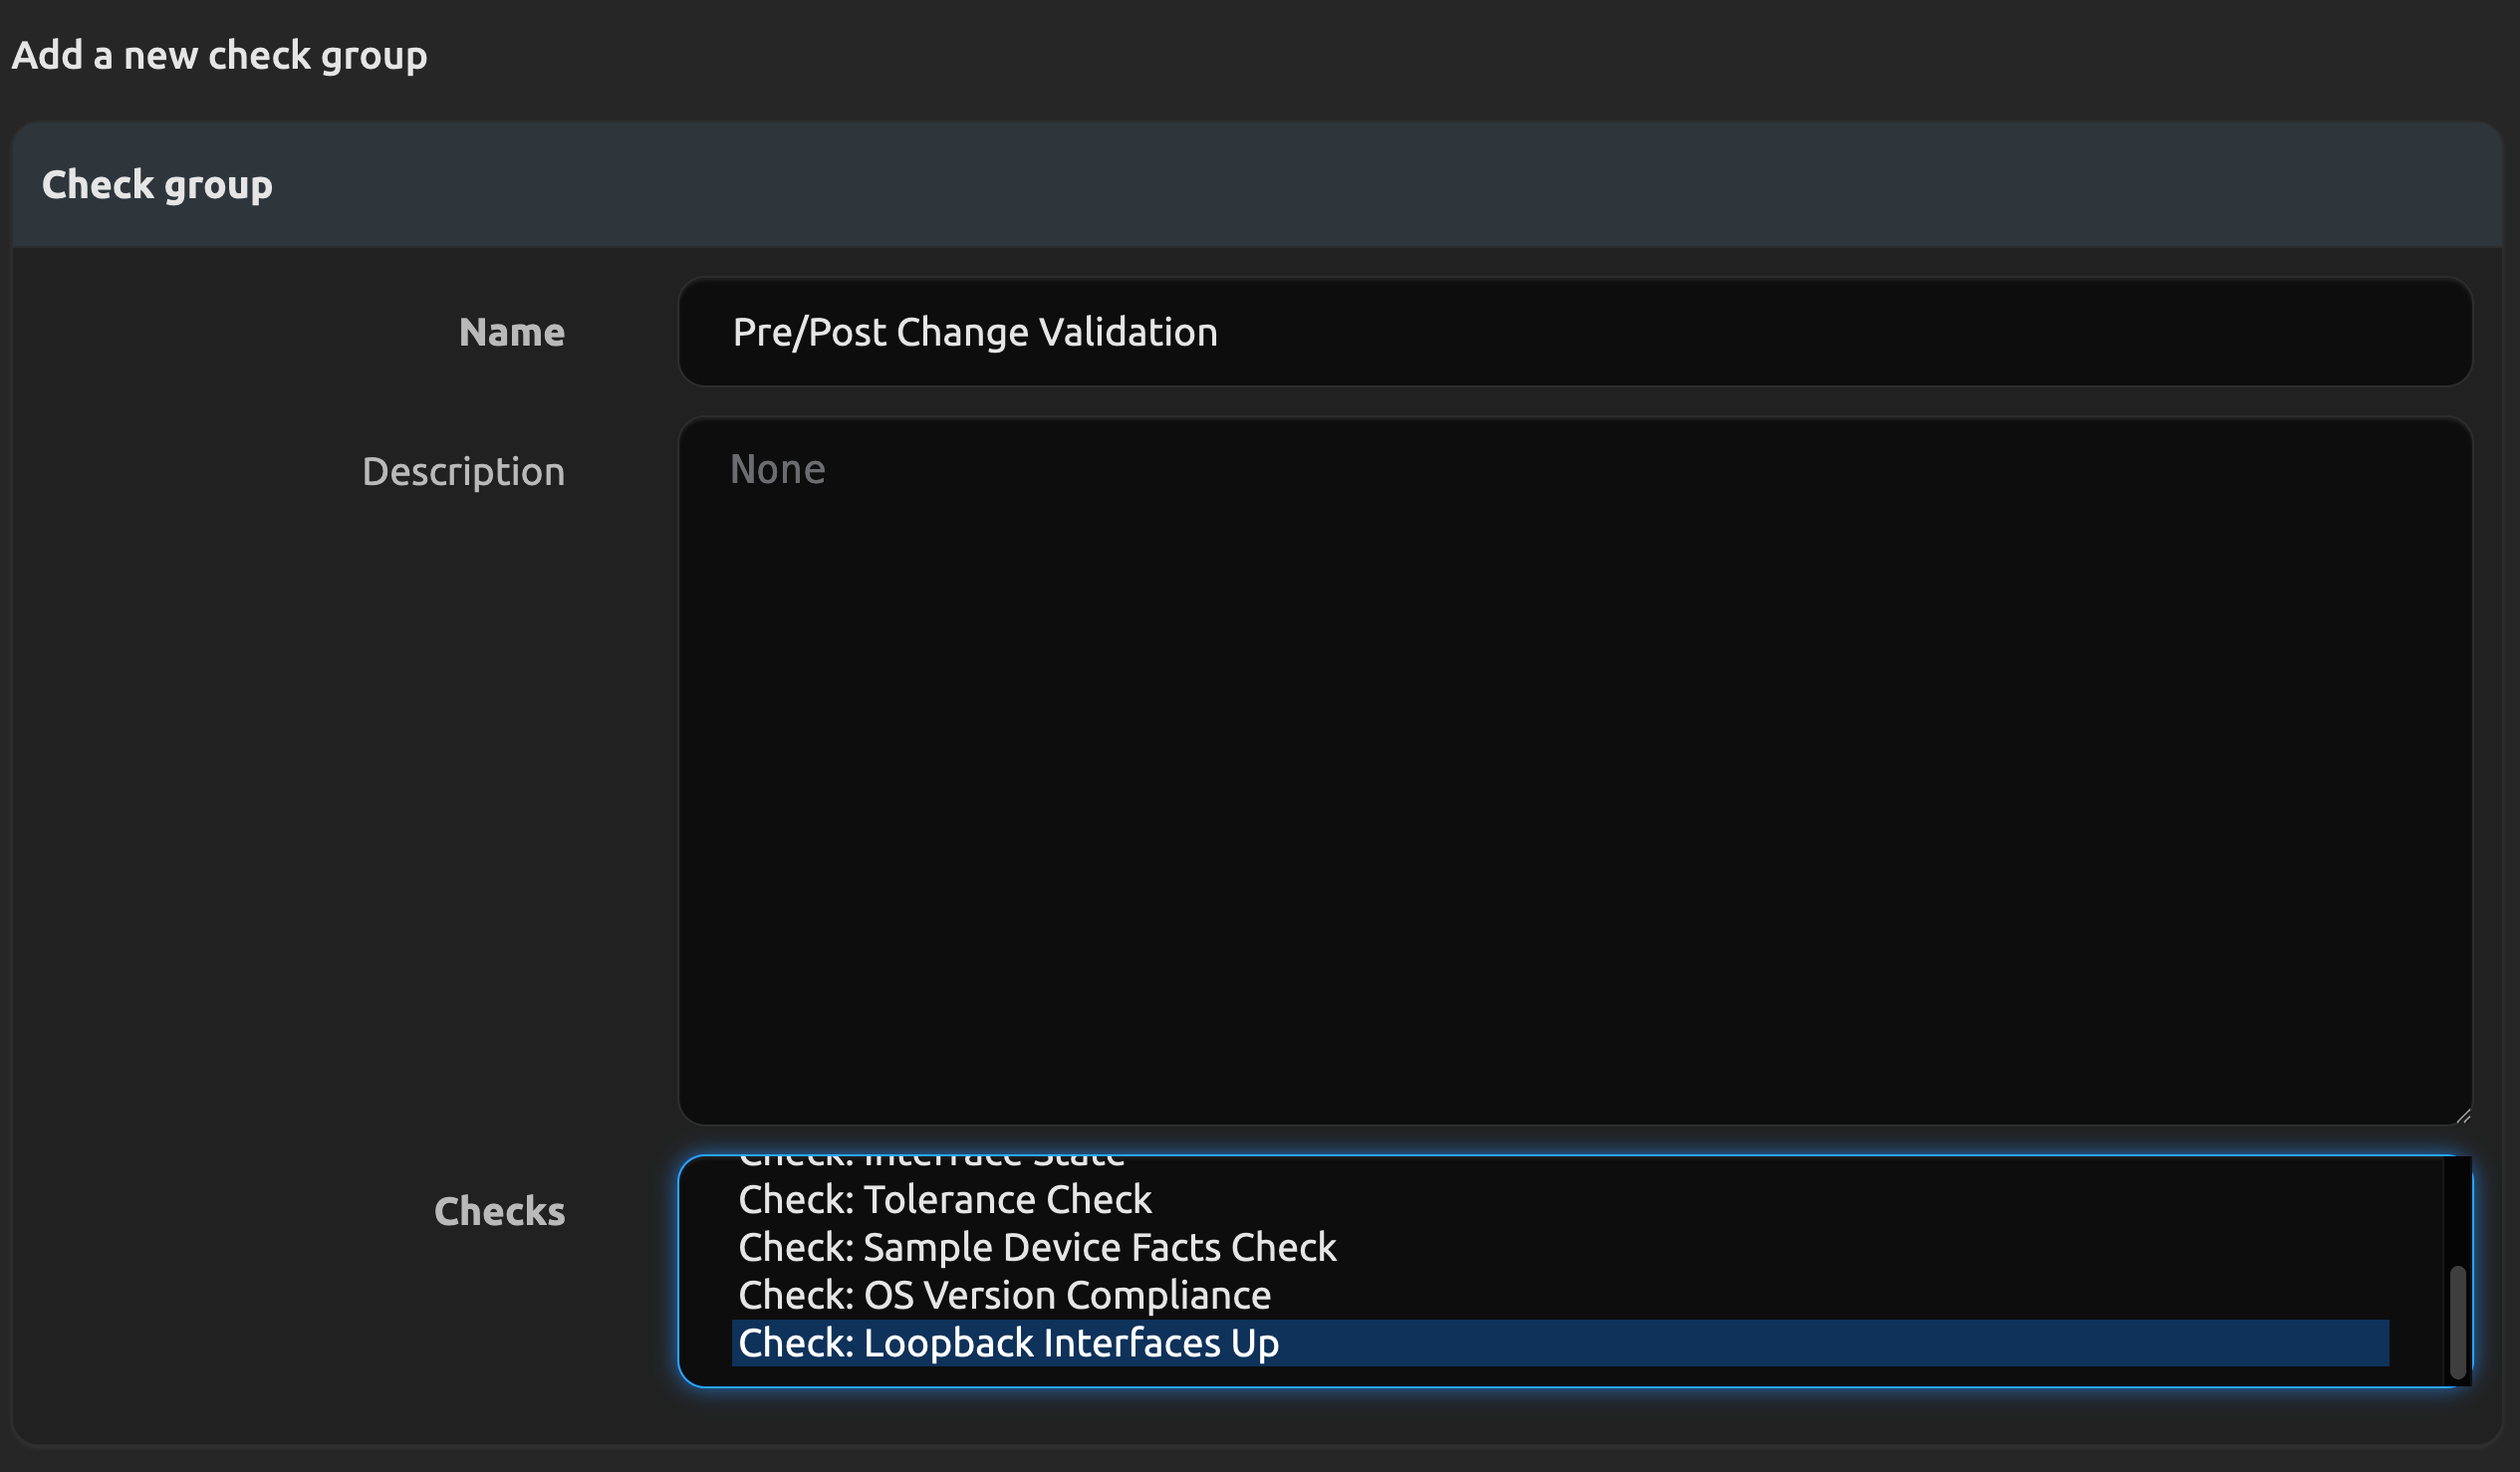Viewport: 2520px width, 1472px height.
Task: Select Check: Sample Device Facts Check
Action: click(1036, 1247)
